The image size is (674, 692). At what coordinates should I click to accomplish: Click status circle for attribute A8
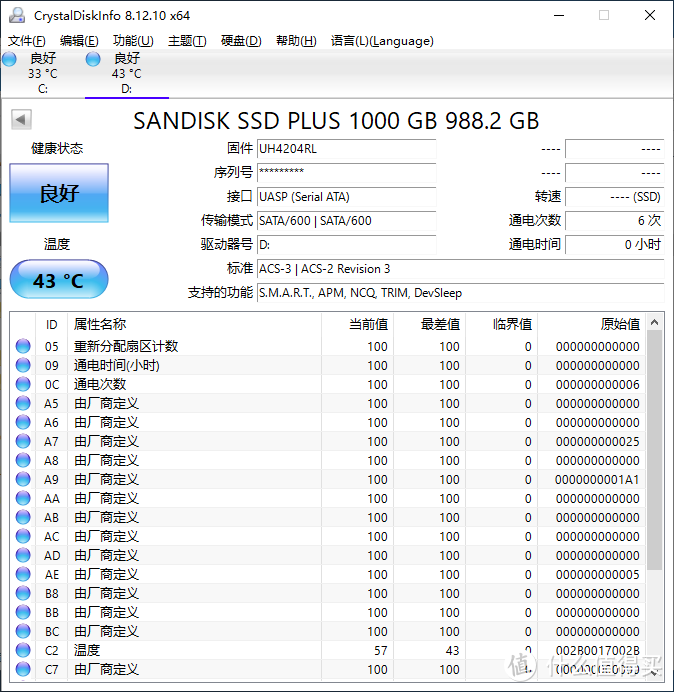(23, 460)
